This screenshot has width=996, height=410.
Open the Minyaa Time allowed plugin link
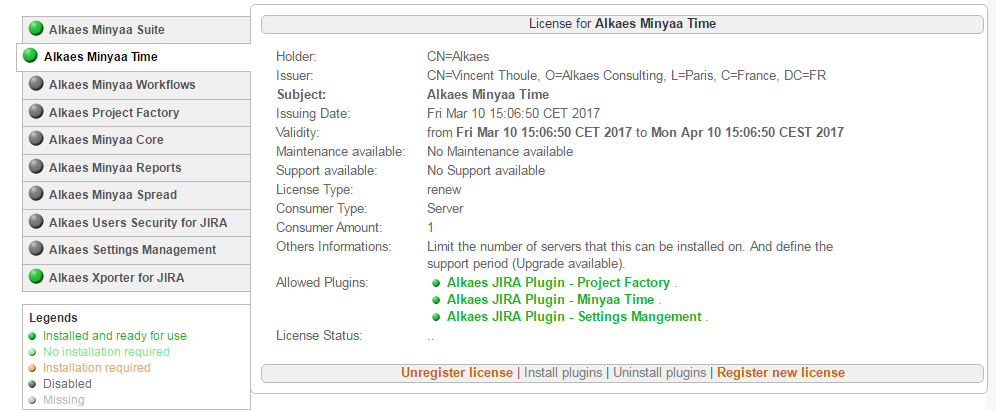pyautogui.click(x=550, y=300)
